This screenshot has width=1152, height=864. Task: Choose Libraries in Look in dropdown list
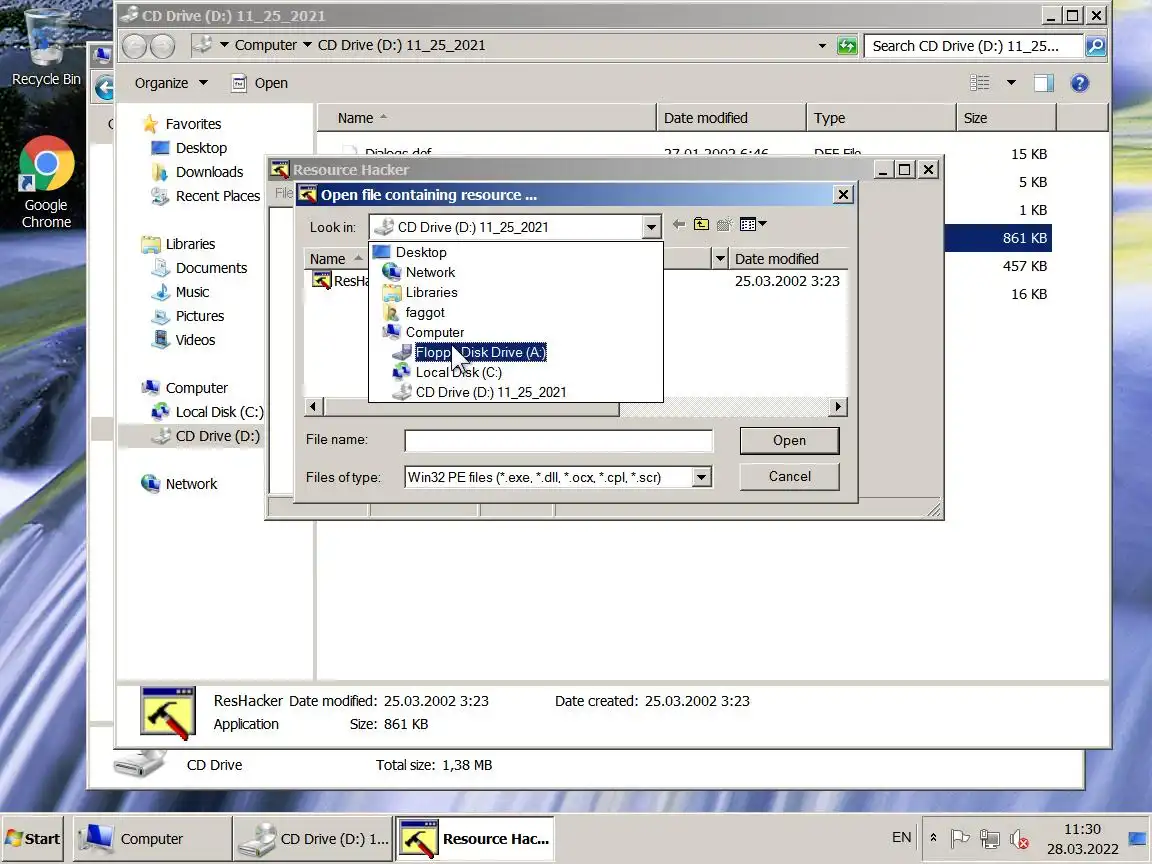point(431,292)
